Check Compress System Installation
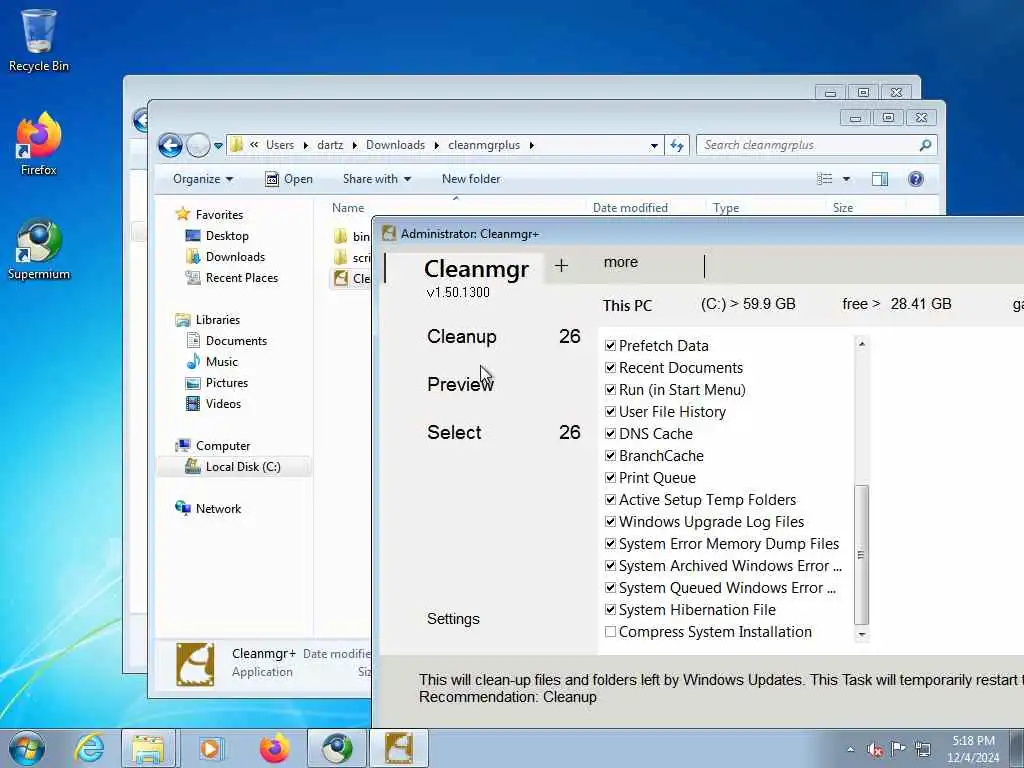1024x768 pixels. (610, 632)
